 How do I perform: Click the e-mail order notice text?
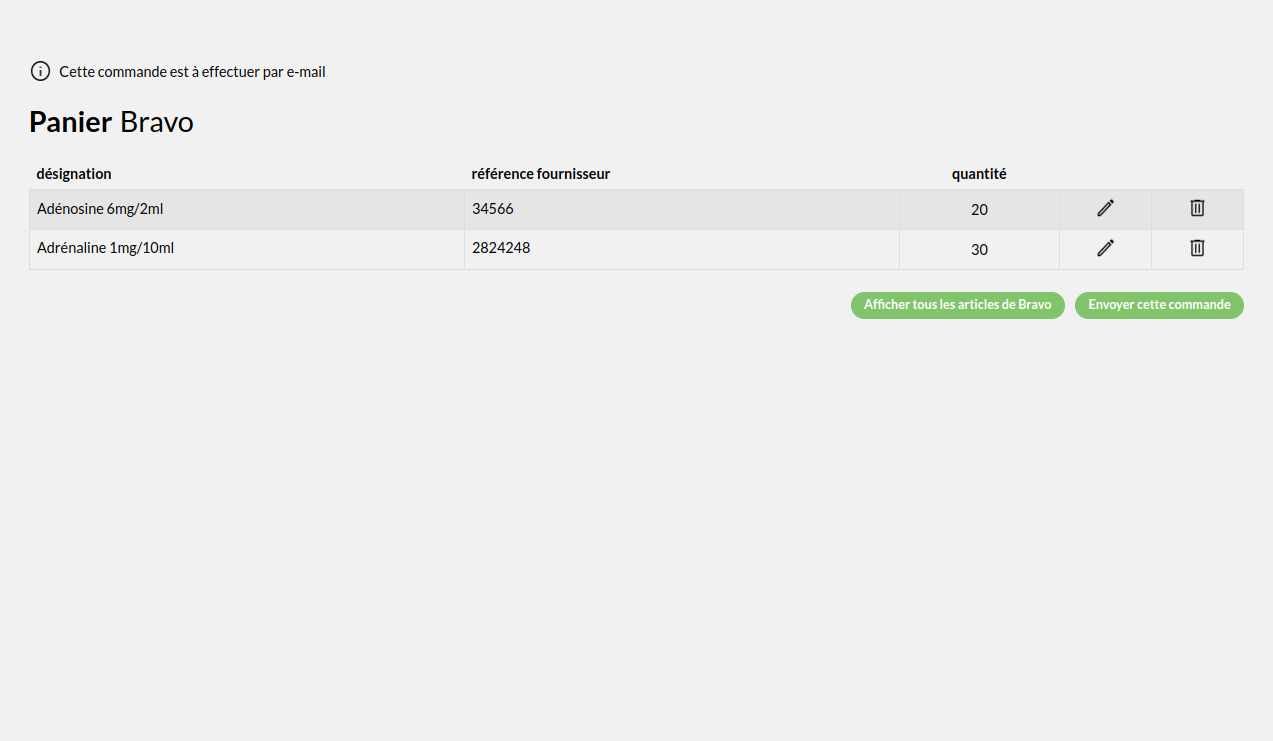pyautogui.click(x=192, y=72)
